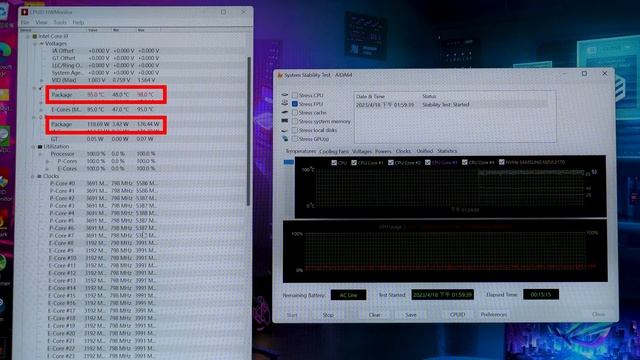The height and width of the screenshot is (360, 640).
Task: Enable the Stress GPU(s) checkbox
Action: tap(295, 139)
